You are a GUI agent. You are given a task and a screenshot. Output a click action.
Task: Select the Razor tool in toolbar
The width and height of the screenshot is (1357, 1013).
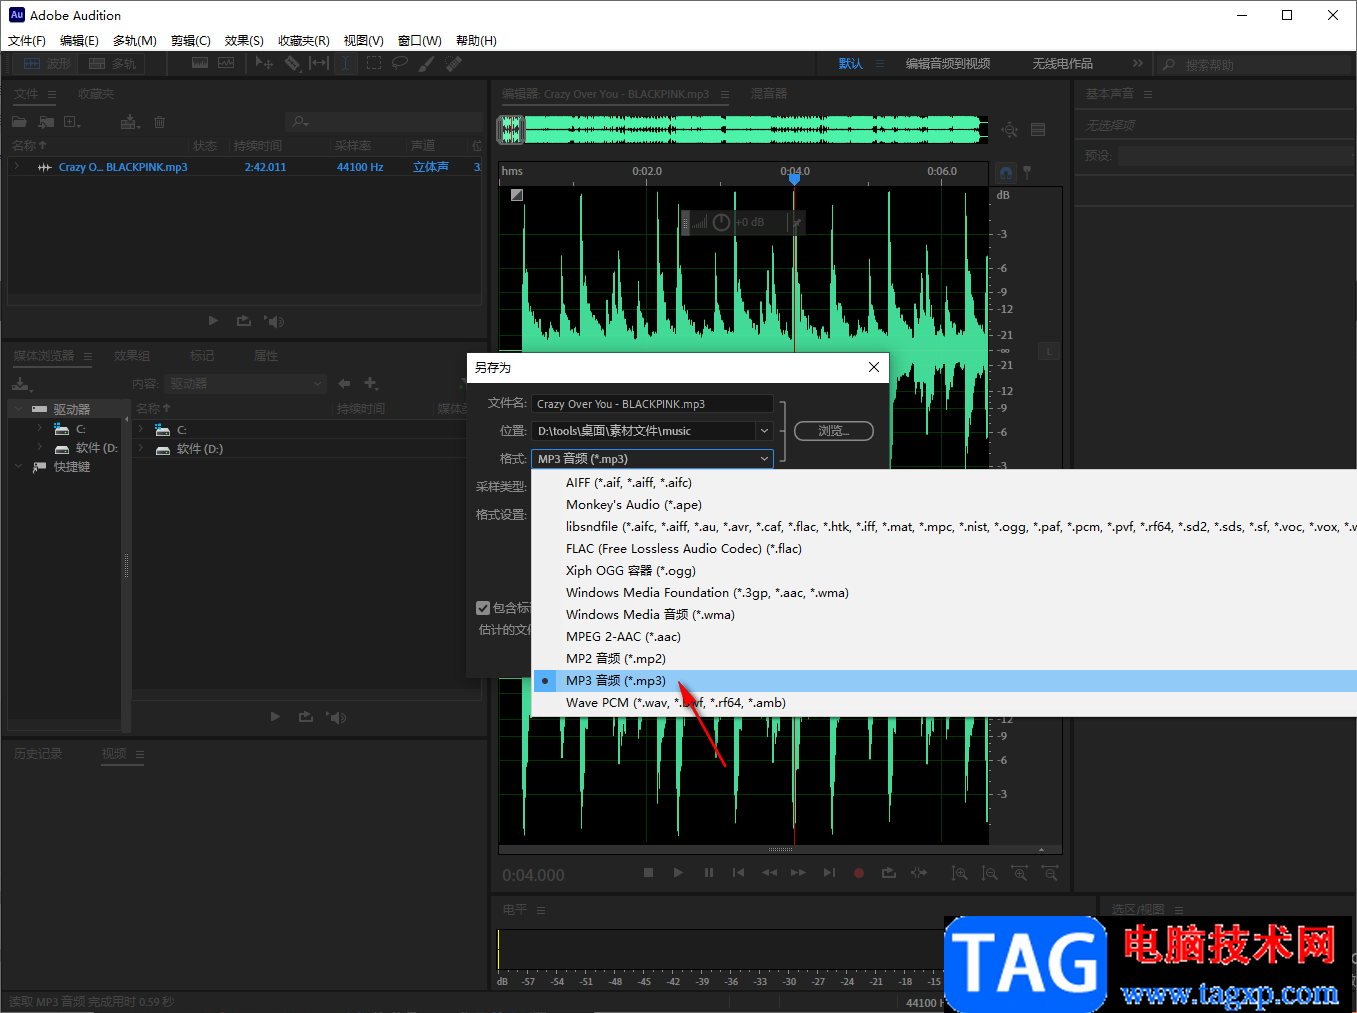[292, 63]
